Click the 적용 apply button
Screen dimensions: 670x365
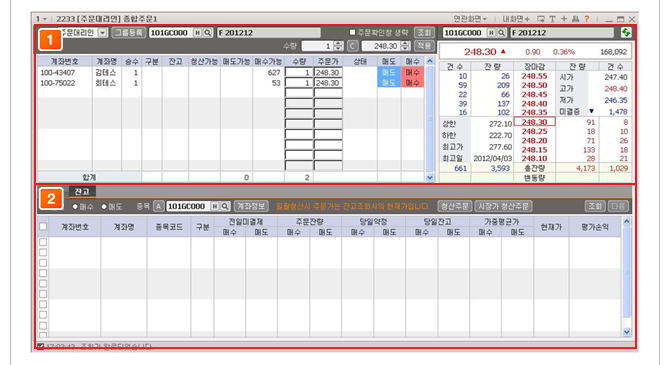tap(424, 46)
